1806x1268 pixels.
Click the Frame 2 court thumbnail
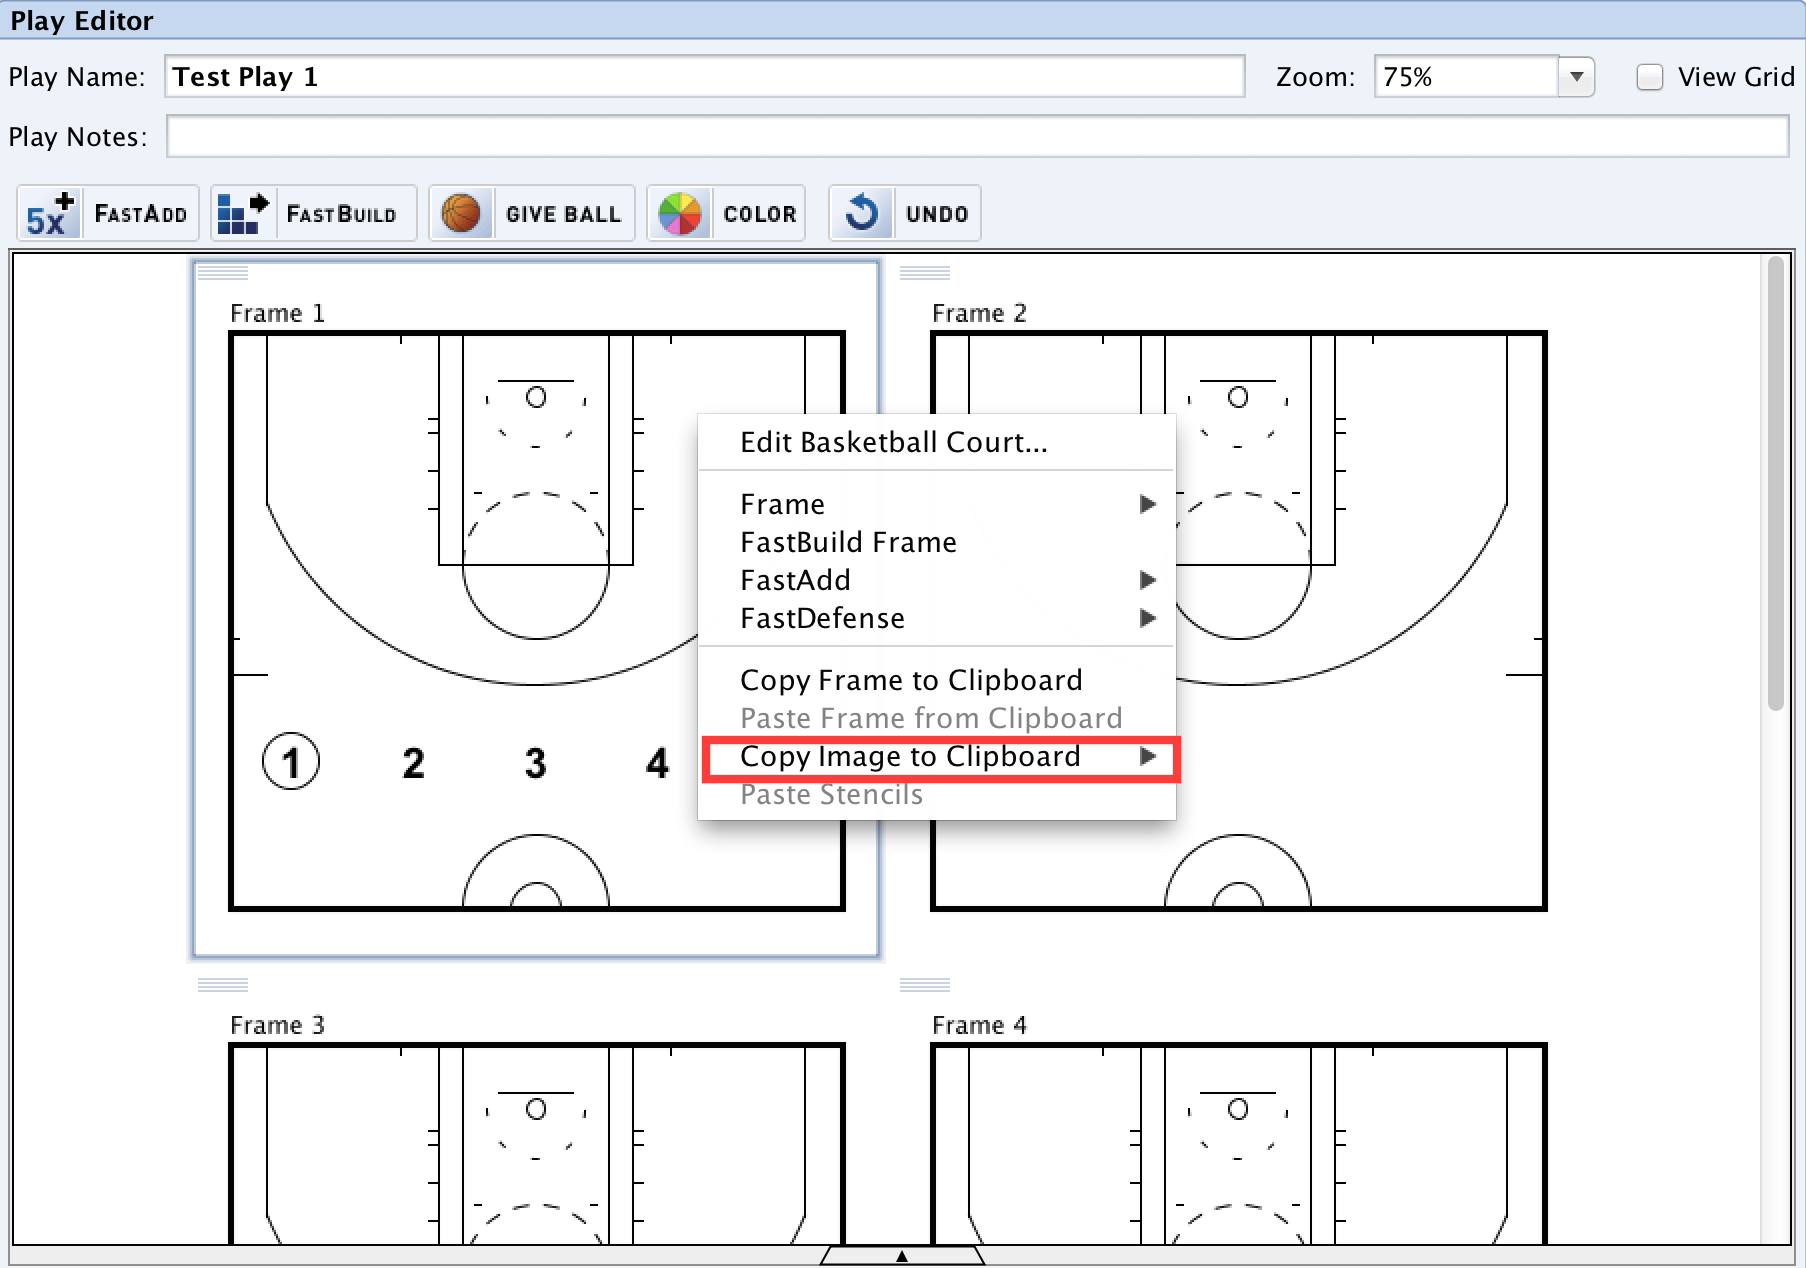tap(1239, 620)
